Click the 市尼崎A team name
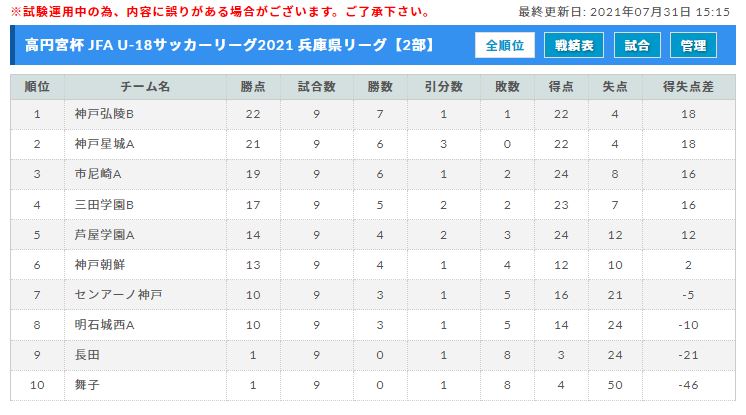Screen dimensions: 746x415 (98, 174)
